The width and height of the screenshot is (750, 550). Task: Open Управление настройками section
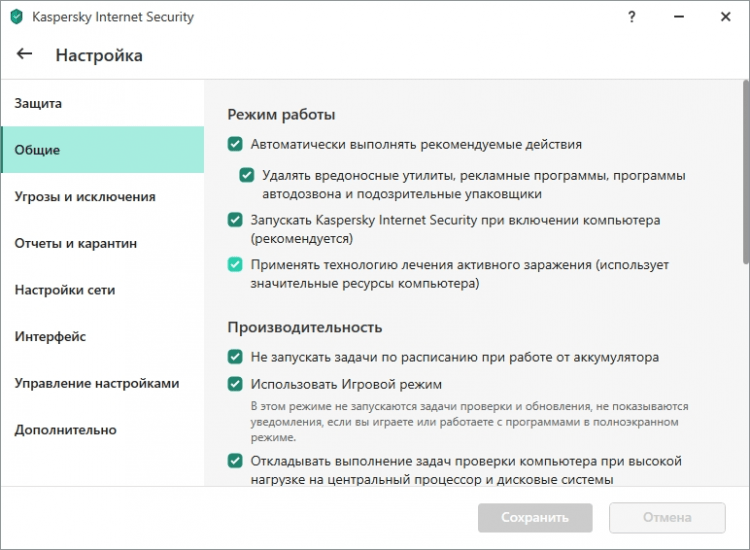click(x=97, y=383)
